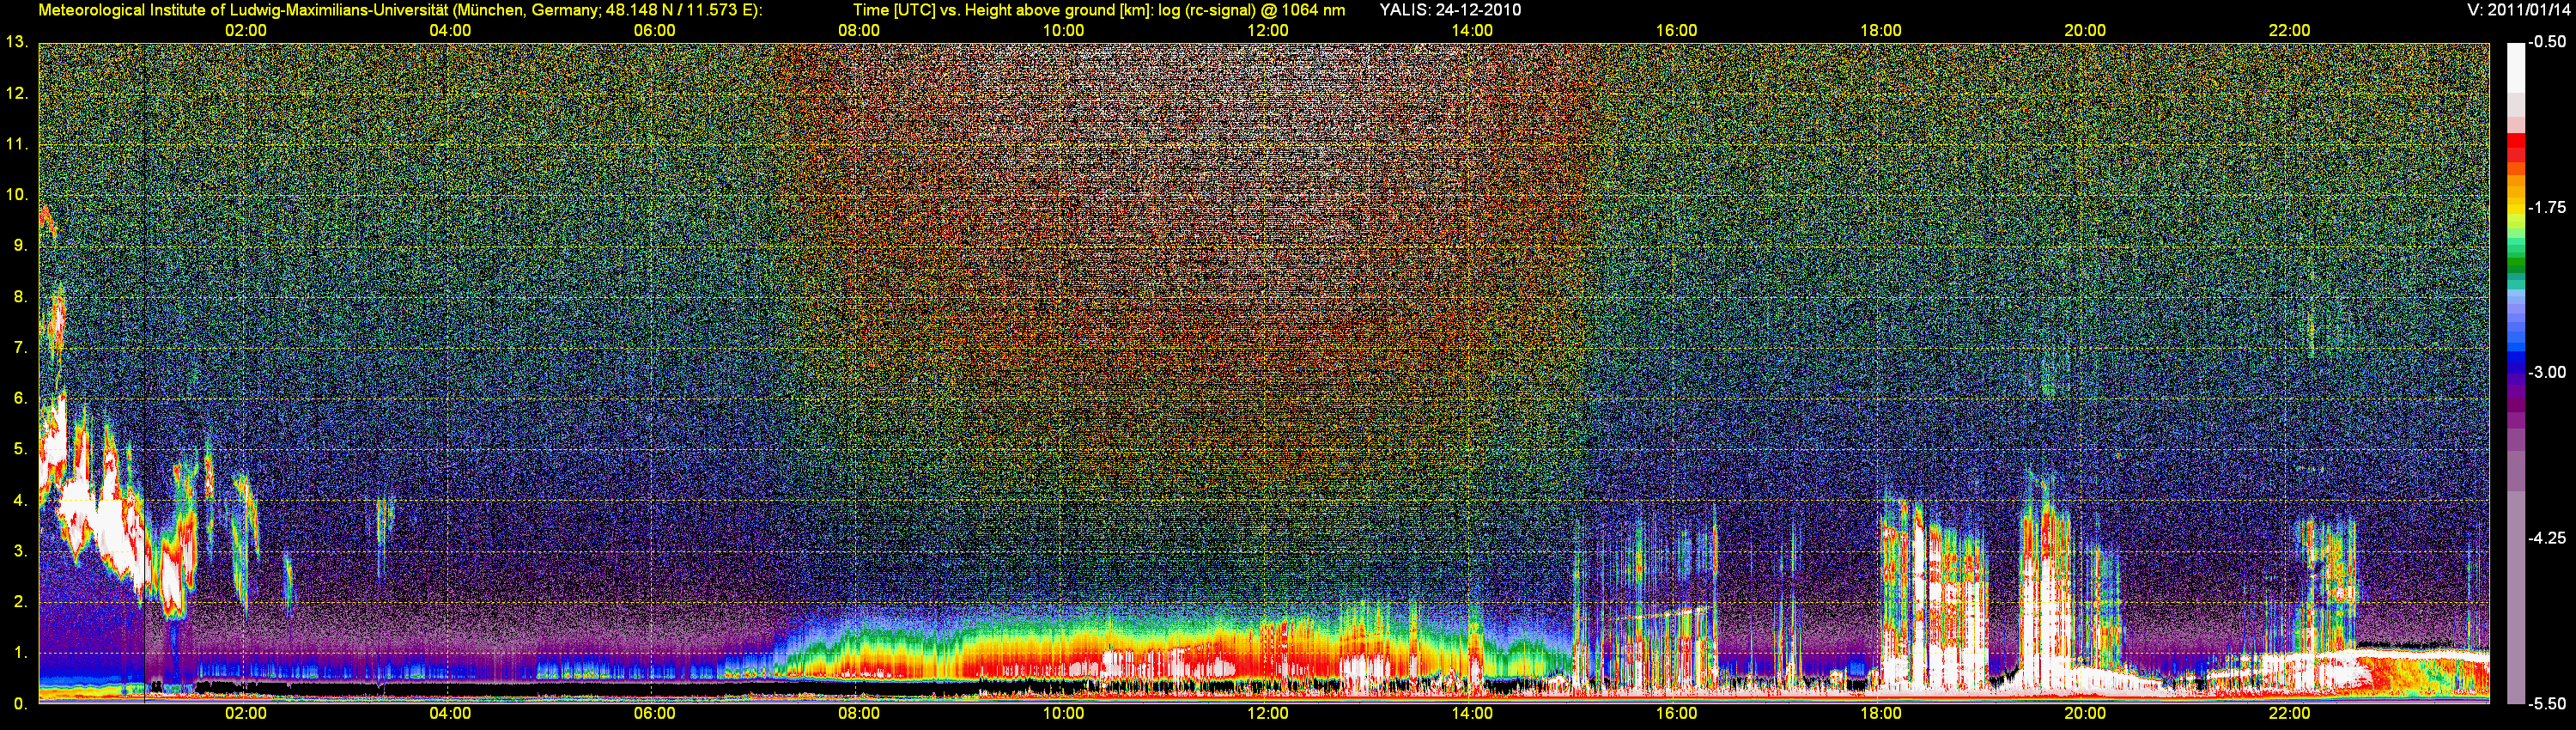Click the 02:00 label on the top time axis
Image resolution: width=2576 pixels, height=730 pixels.
(x=245, y=31)
